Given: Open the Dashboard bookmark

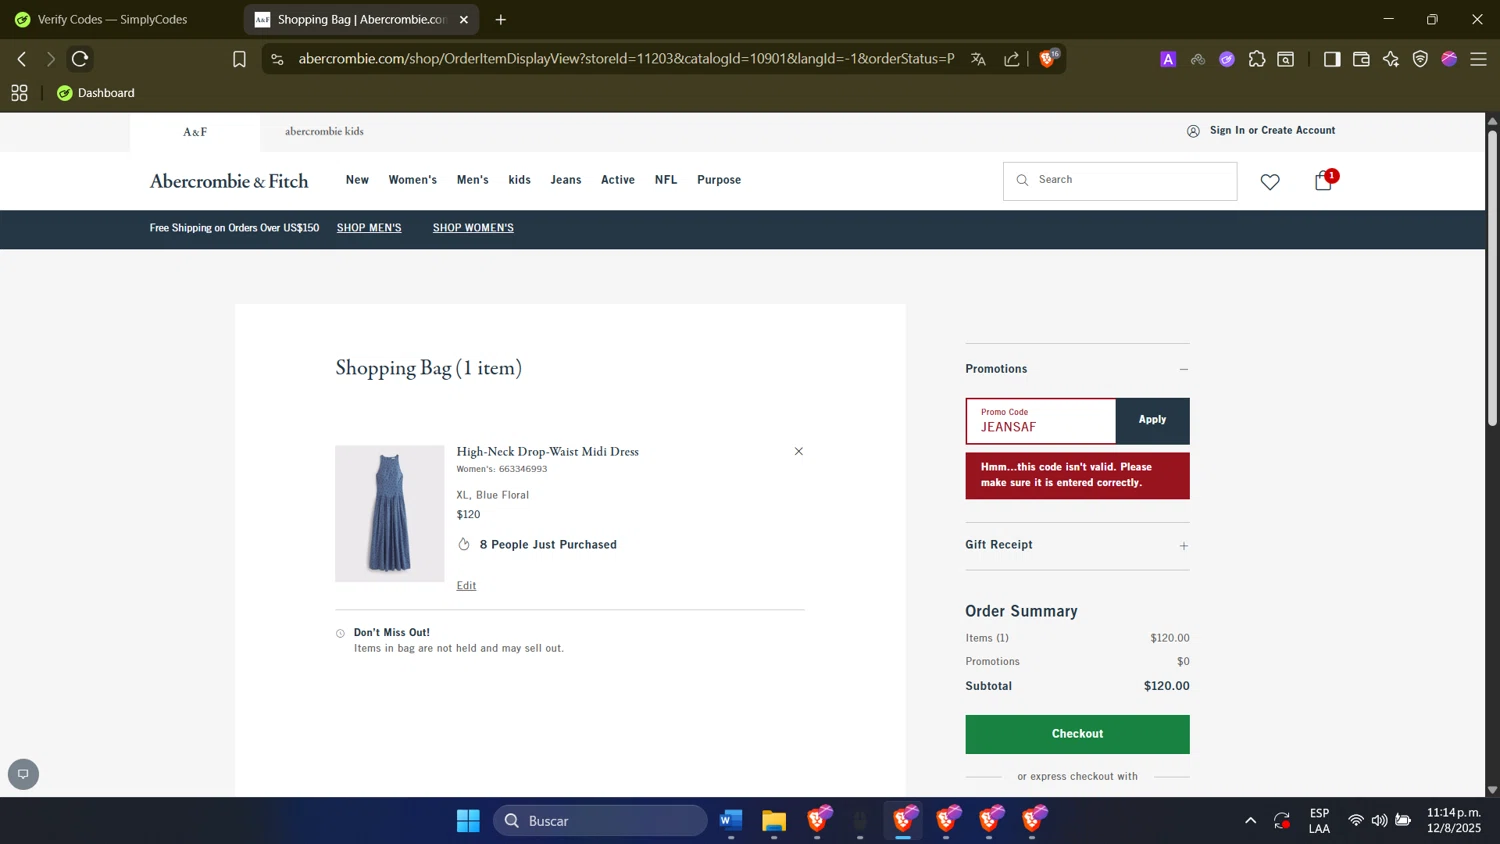Looking at the screenshot, I should [x=96, y=93].
